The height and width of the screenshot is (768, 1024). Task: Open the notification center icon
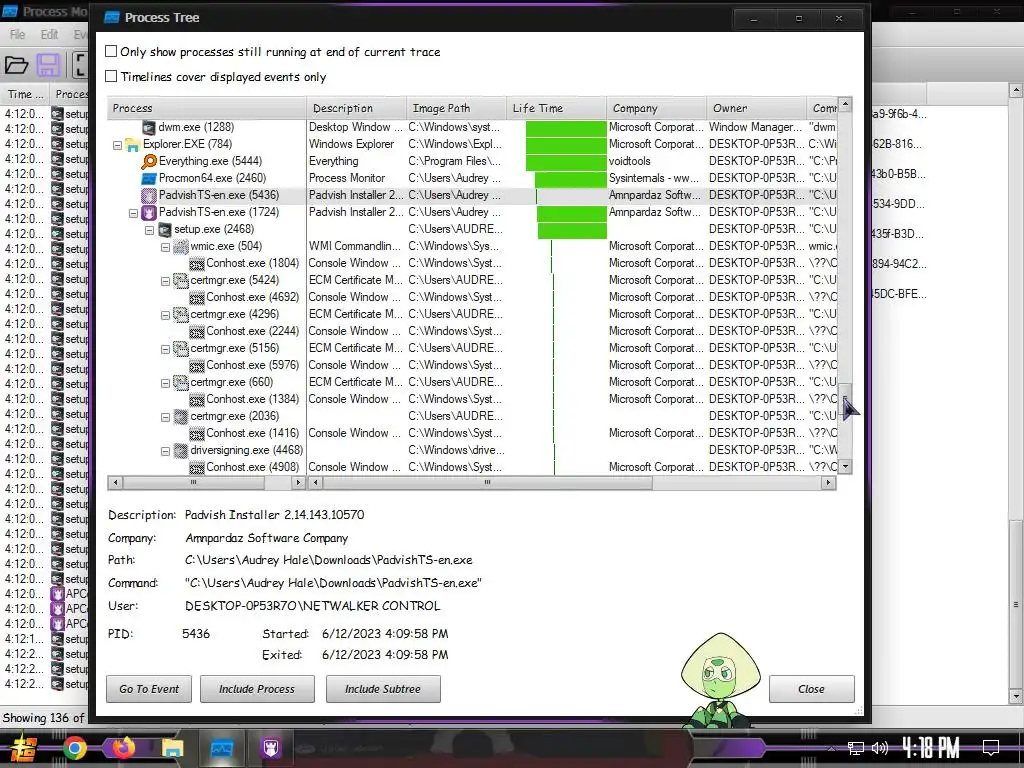(991, 747)
